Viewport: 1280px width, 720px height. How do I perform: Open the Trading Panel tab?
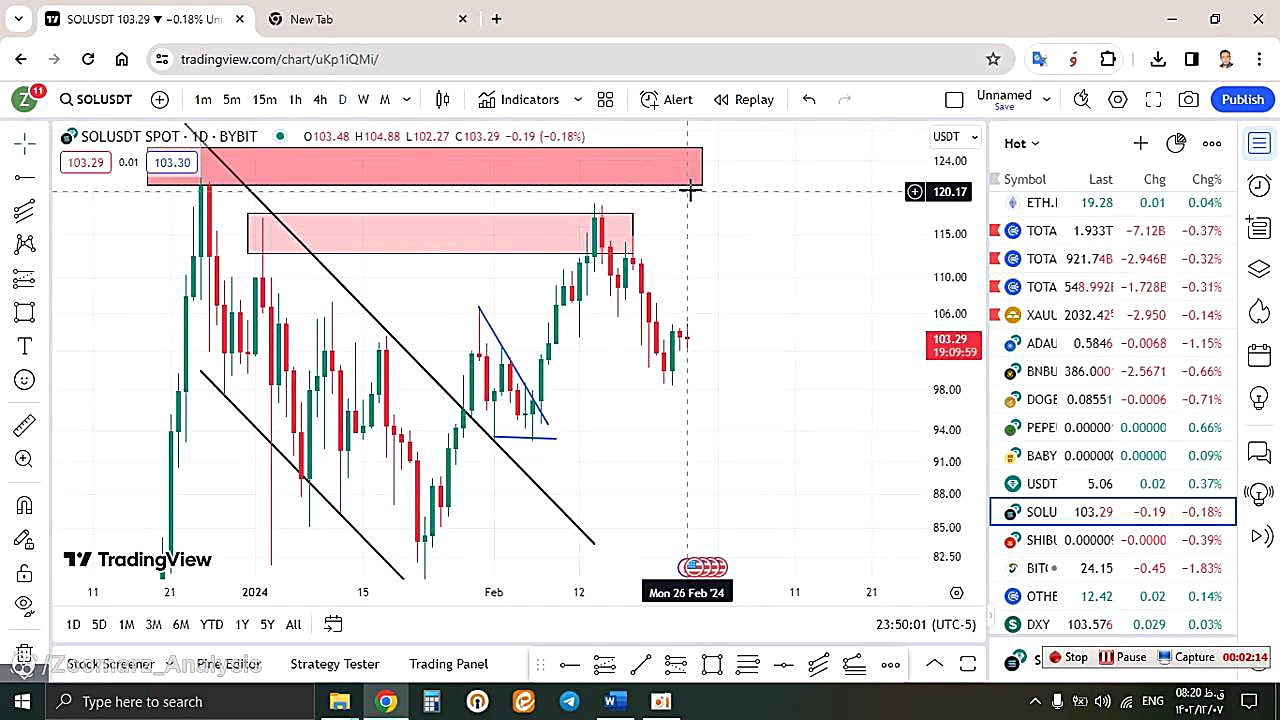[449, 663]
